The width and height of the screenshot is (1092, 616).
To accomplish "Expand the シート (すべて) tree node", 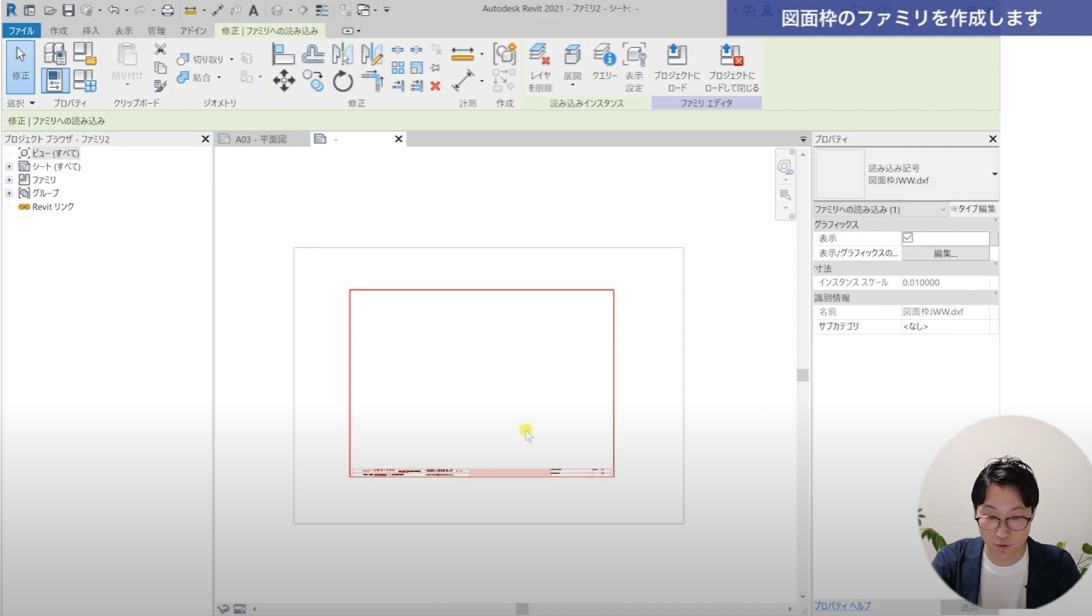I will click(x=10, y=167).
